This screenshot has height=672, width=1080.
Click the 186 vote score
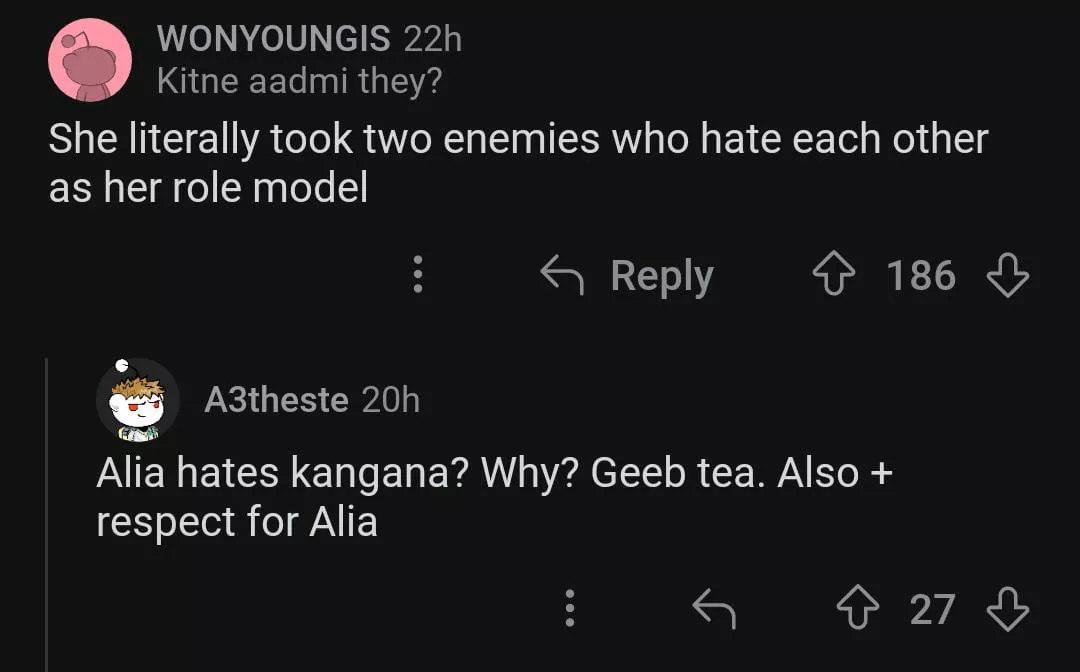pyautogui.click(x=921, y=276)
